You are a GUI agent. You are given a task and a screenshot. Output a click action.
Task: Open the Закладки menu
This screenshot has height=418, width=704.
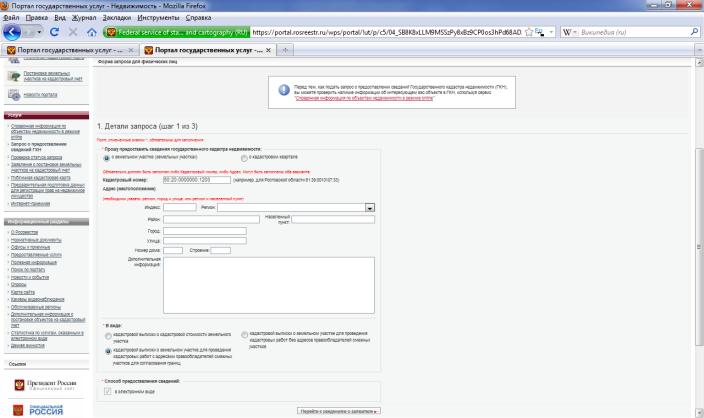[x=117, y=18]
